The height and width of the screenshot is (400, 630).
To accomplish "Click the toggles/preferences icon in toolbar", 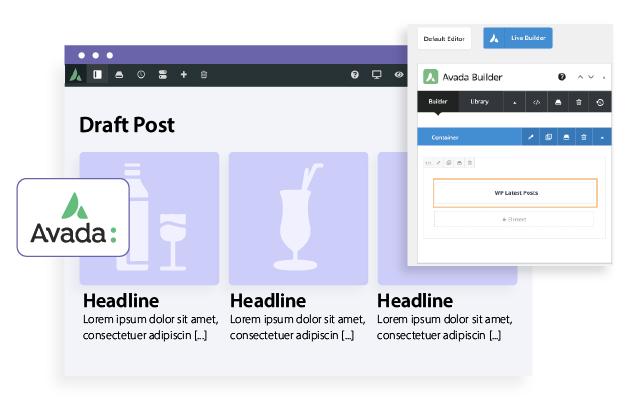I will [x=163, y=75].
